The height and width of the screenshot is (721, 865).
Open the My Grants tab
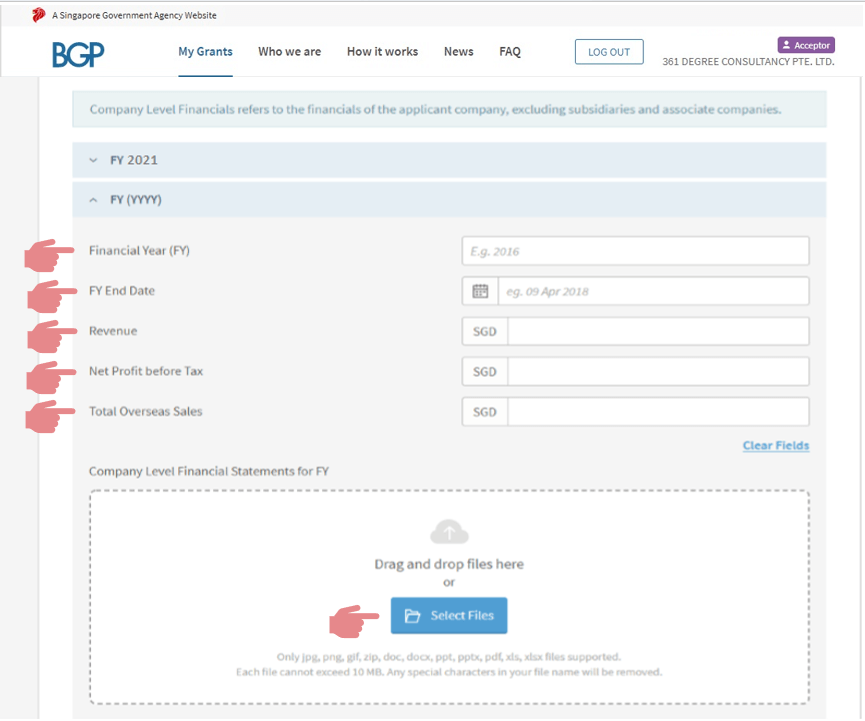[205, 52]
